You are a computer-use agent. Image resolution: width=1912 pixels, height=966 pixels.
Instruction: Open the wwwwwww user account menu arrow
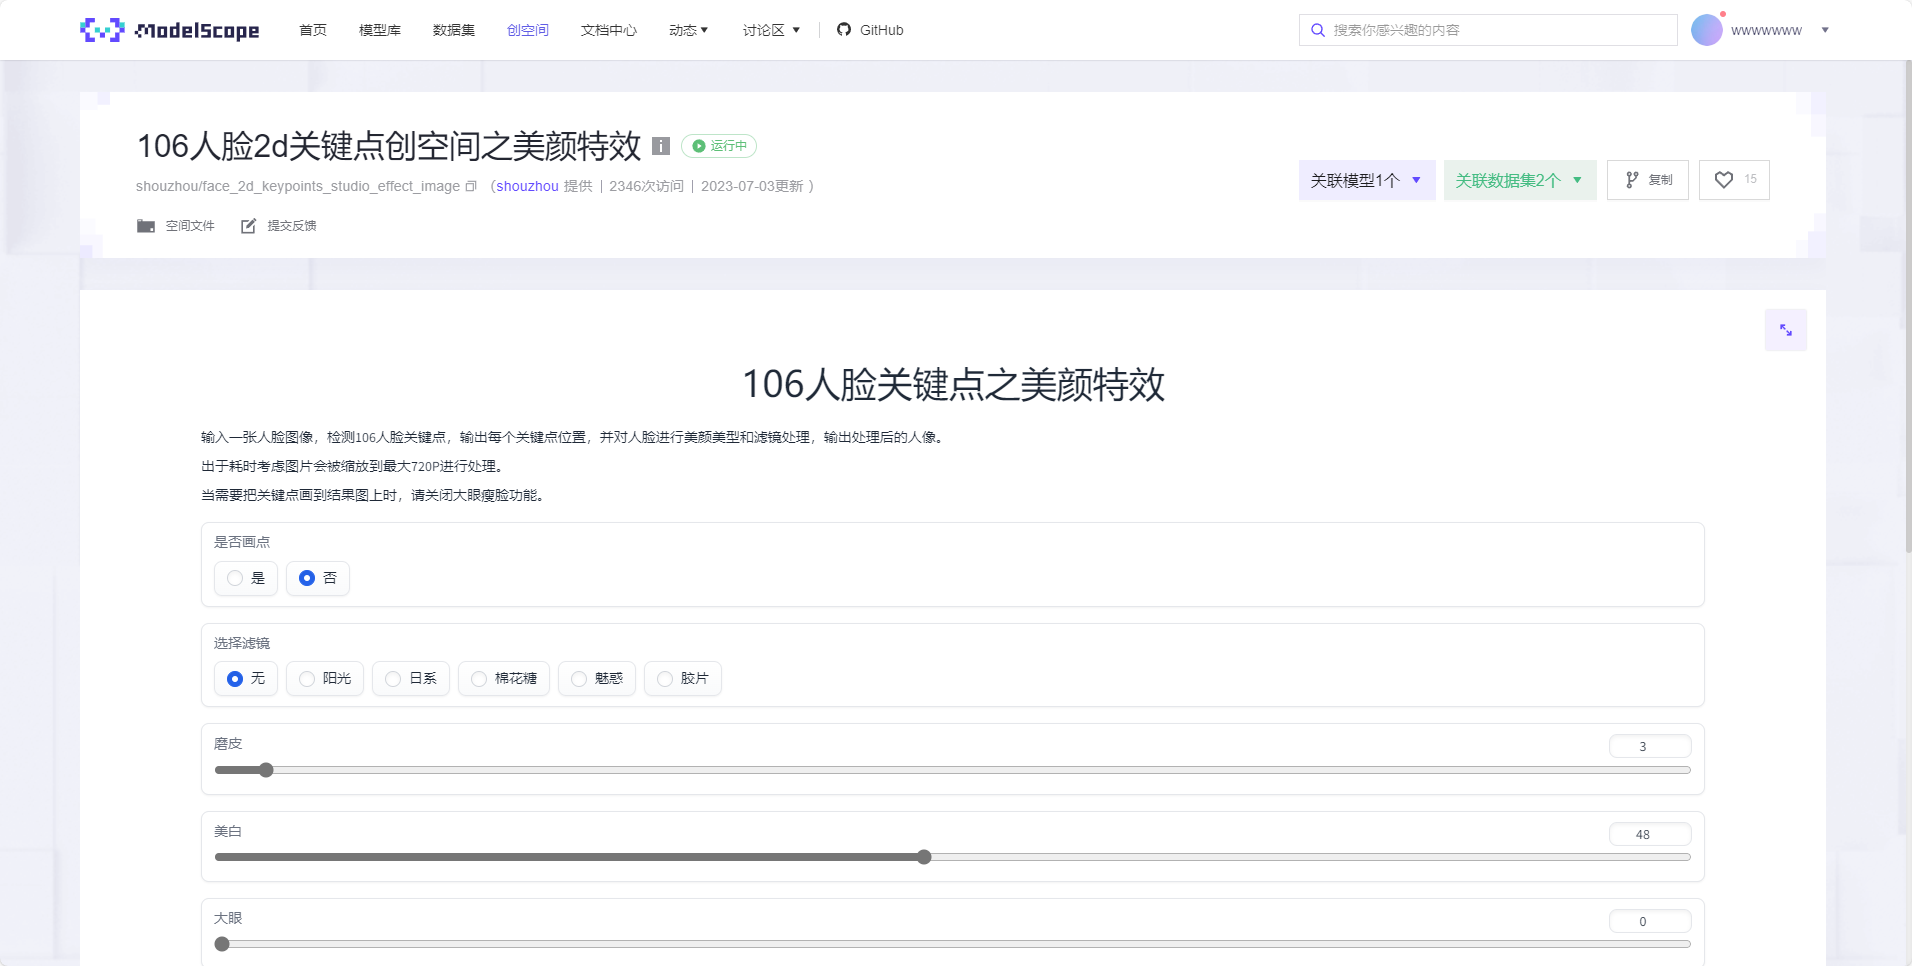click(x=1825, y=30)
